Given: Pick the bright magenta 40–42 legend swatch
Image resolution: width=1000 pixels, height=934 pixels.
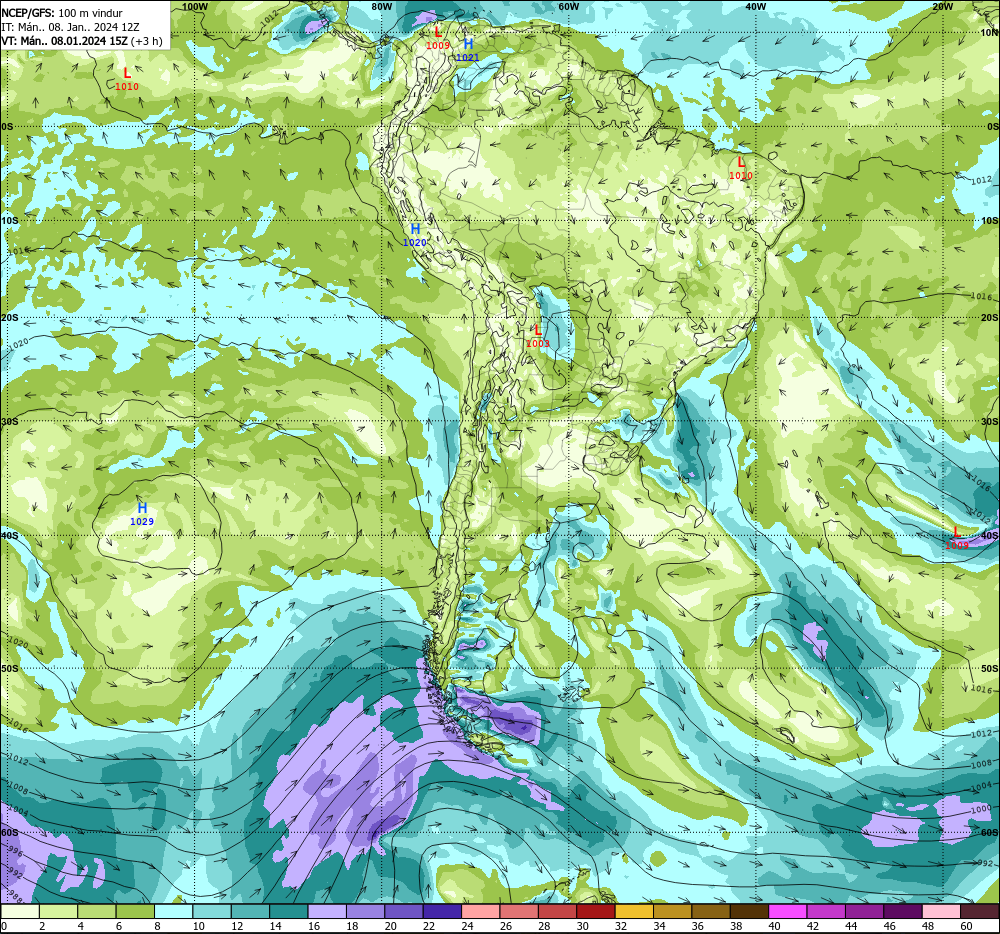Looking at the screenshot, I should [788, 911].
